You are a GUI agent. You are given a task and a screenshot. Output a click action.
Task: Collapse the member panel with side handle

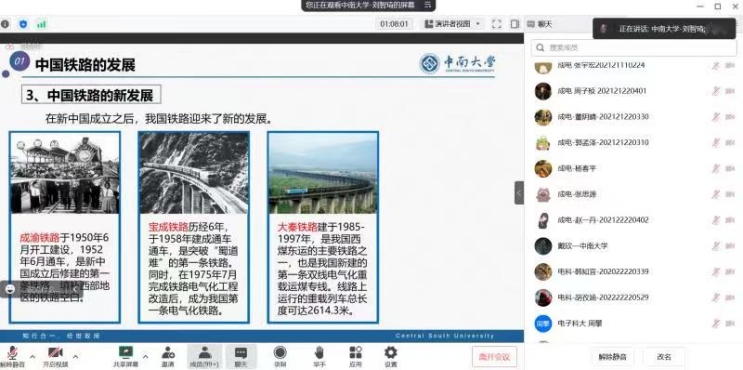tap(519, 193)
